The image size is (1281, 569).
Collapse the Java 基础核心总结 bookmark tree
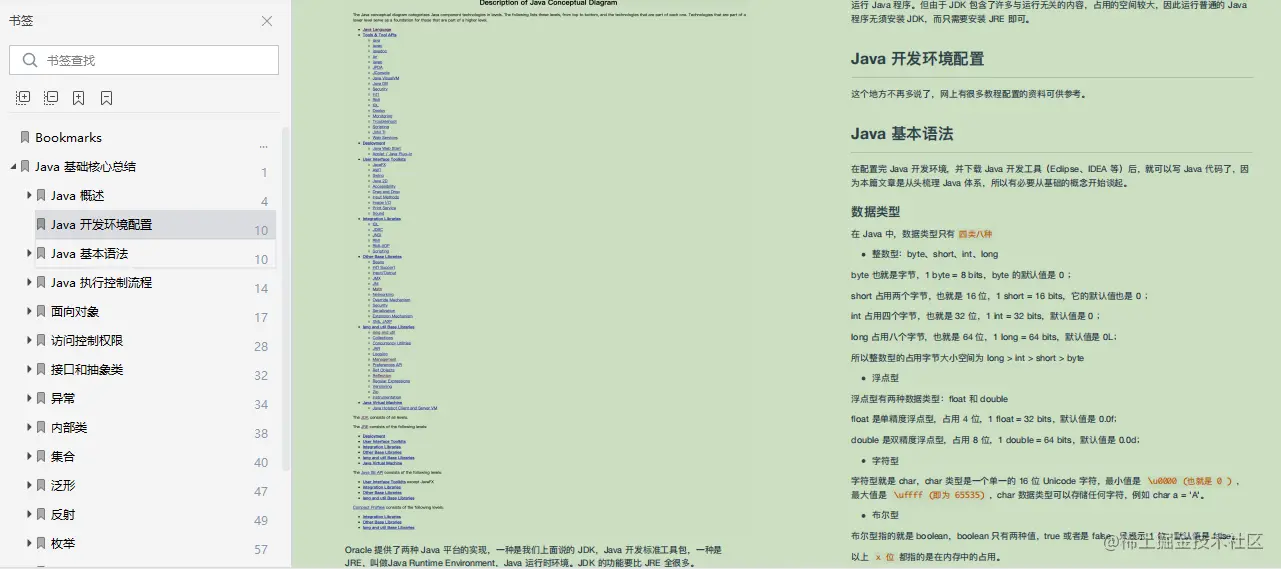pos(13,167)
